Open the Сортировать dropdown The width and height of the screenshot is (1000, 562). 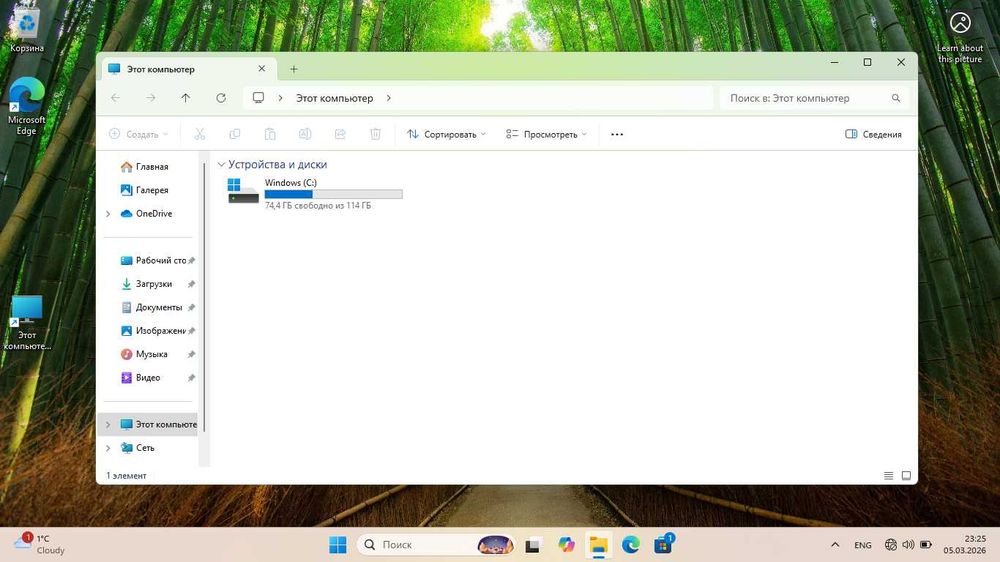click(x=446, y=134)
